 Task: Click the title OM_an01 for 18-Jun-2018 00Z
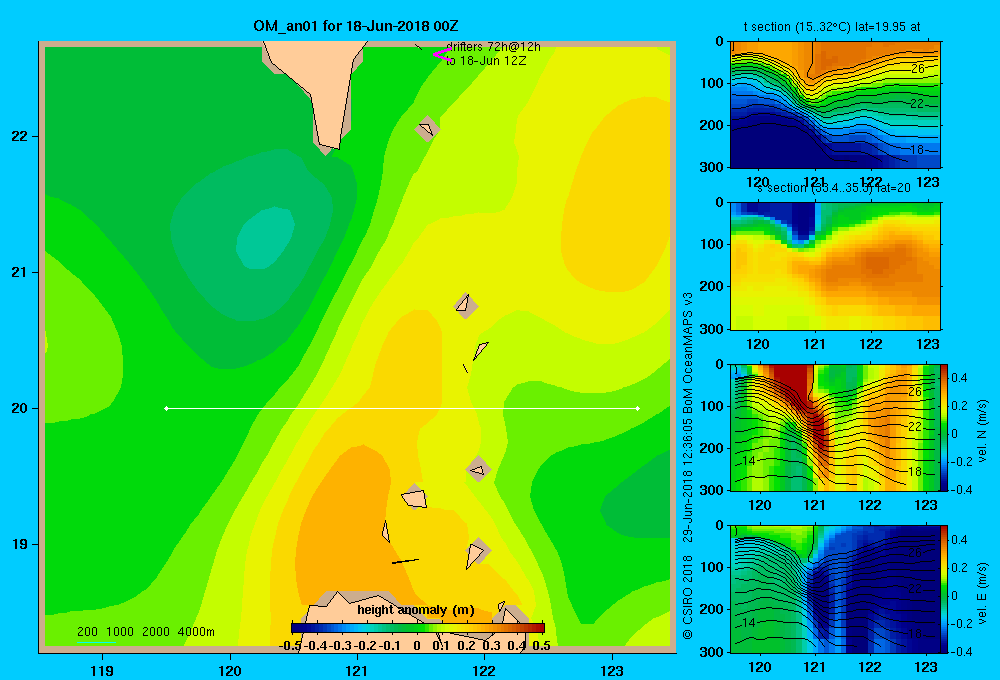tap(355, 26)
